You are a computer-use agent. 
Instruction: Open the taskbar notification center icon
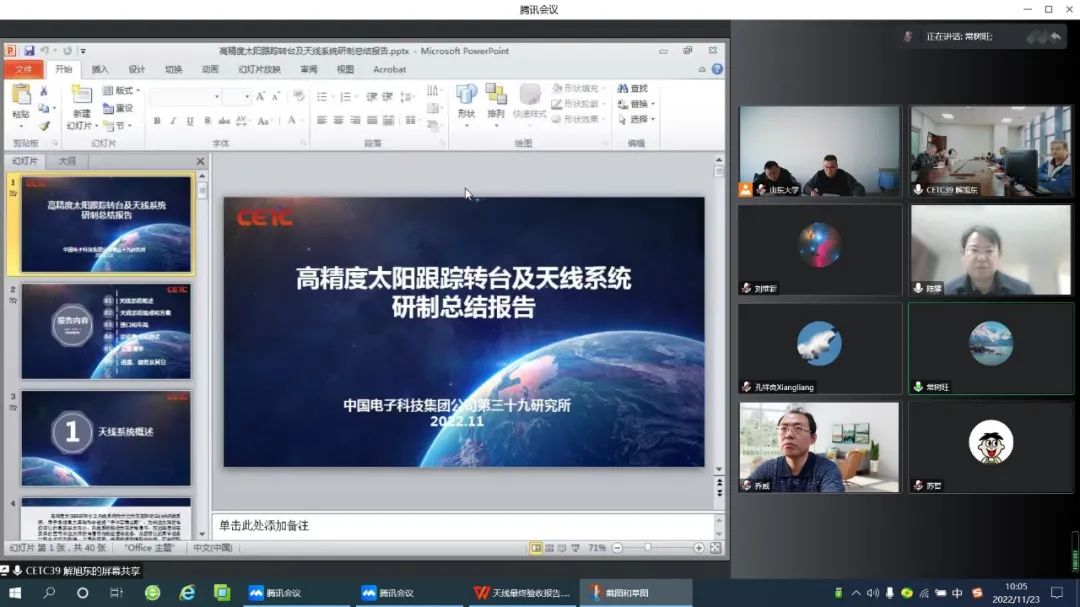pos(1057,593)
